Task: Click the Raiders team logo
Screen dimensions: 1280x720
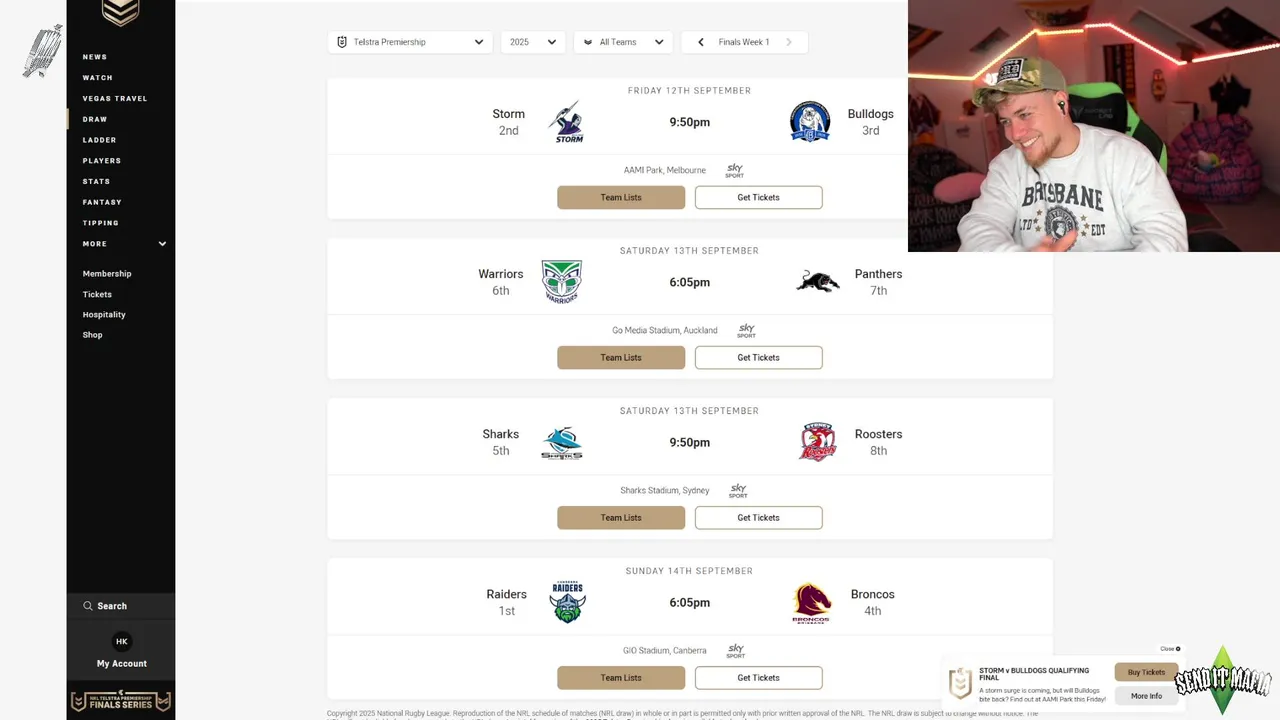Action: pos(567,602)
